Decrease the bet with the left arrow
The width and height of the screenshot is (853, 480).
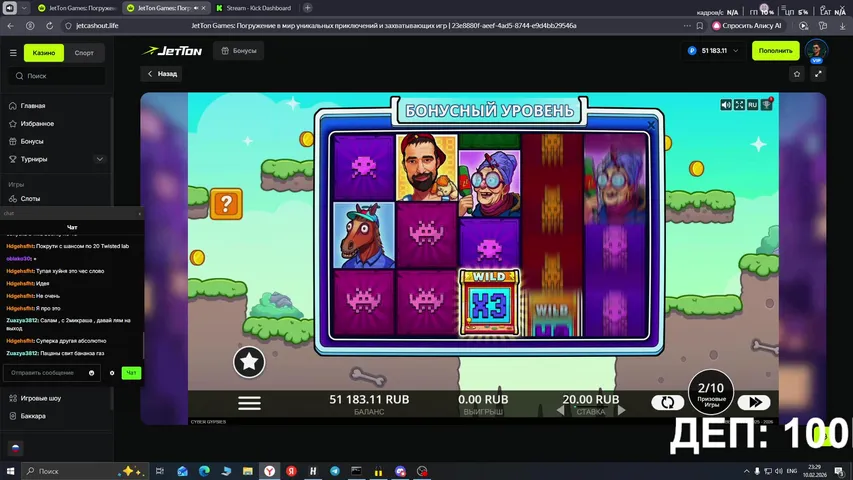[x=559, y=409]
